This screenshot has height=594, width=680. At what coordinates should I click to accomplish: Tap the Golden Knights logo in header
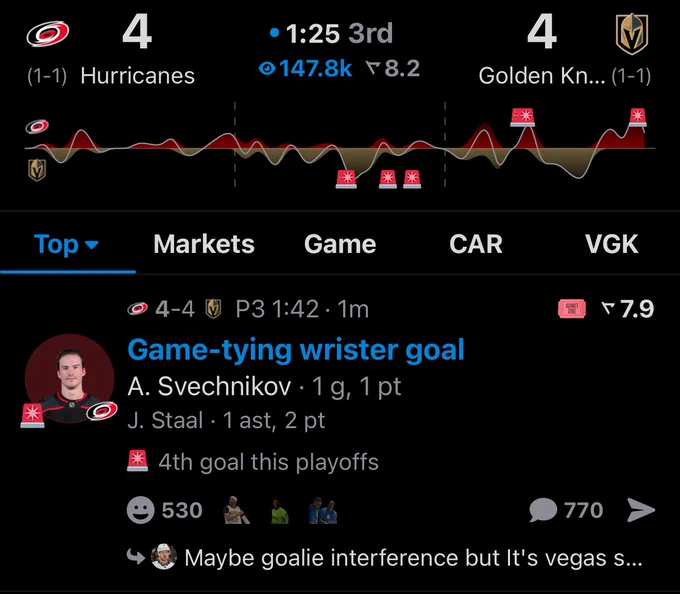click(632, 34)
